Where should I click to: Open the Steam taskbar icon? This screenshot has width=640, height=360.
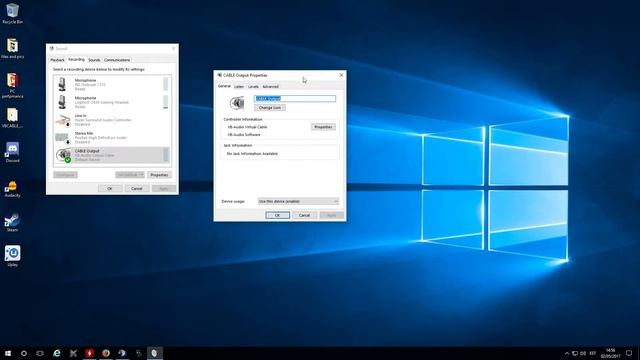pos(122,353)
